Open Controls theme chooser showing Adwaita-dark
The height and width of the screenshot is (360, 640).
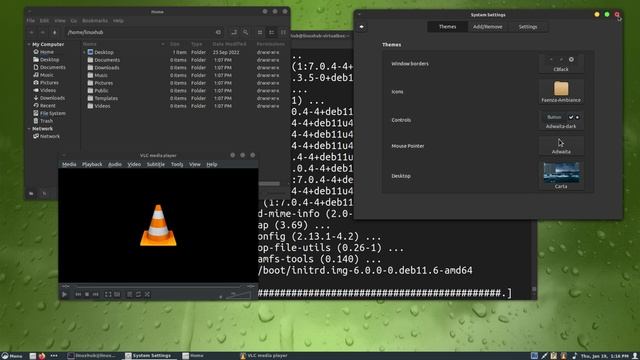click(x=561, y=120)
